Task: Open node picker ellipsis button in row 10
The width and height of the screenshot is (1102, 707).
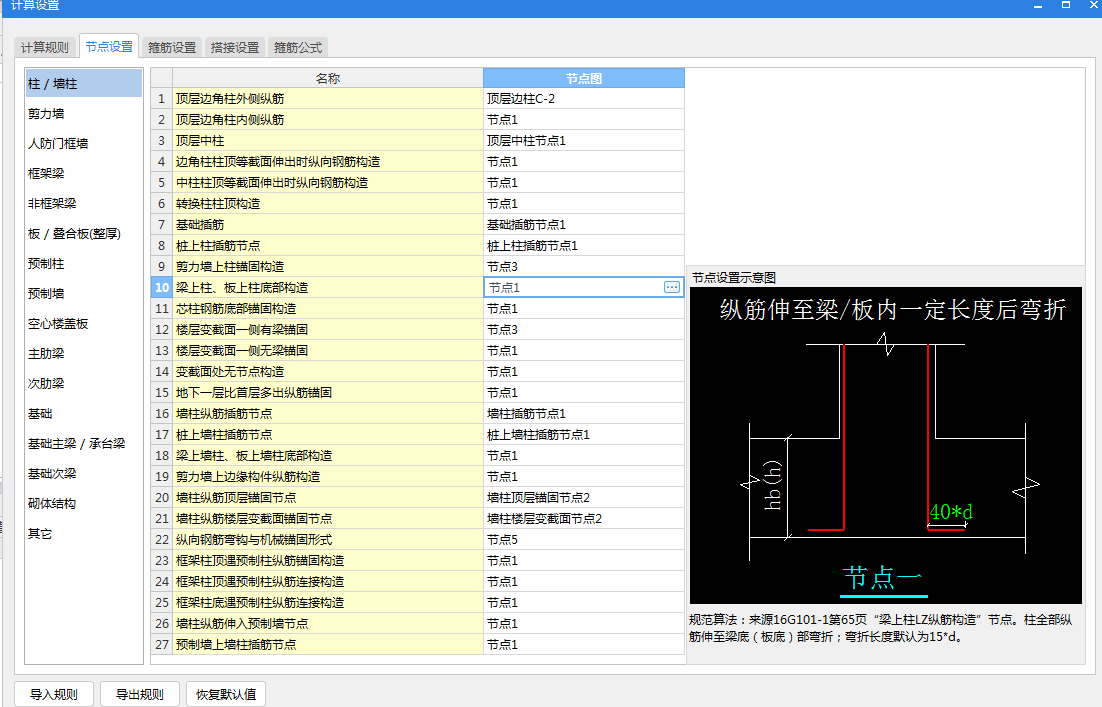Action: (x=672, y=287)
